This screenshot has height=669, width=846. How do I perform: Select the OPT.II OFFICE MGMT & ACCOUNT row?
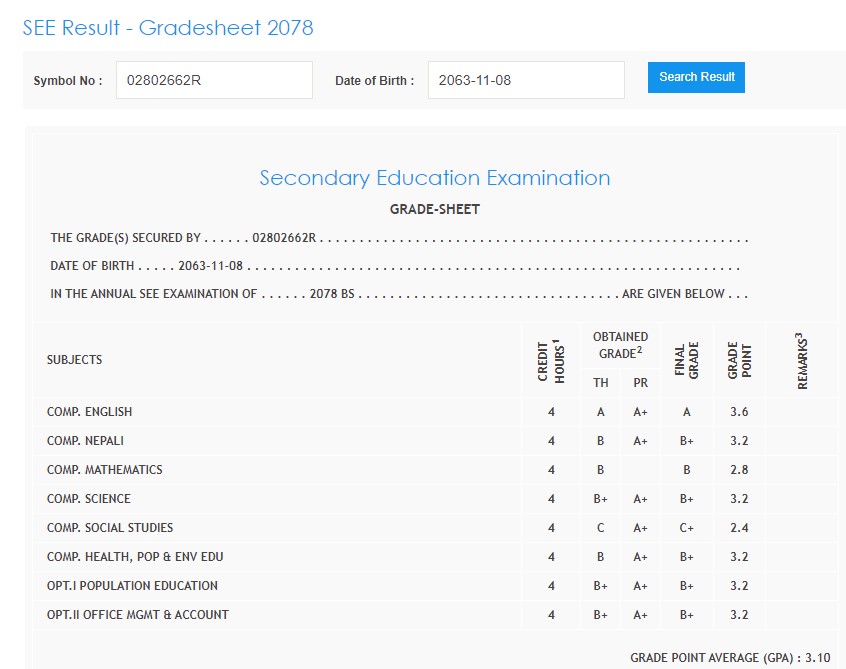(137, 615)
